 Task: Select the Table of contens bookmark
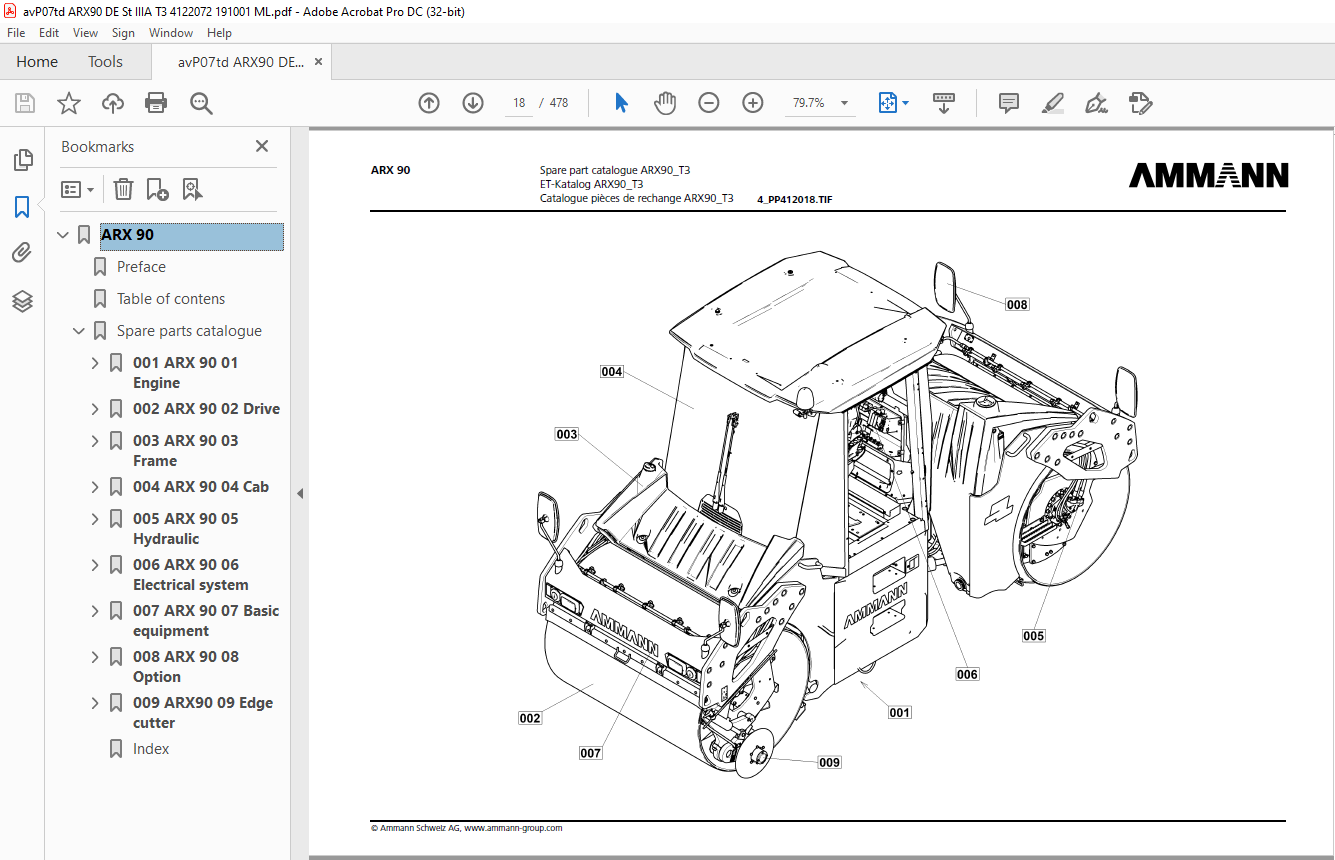click(x=171, y=299)
